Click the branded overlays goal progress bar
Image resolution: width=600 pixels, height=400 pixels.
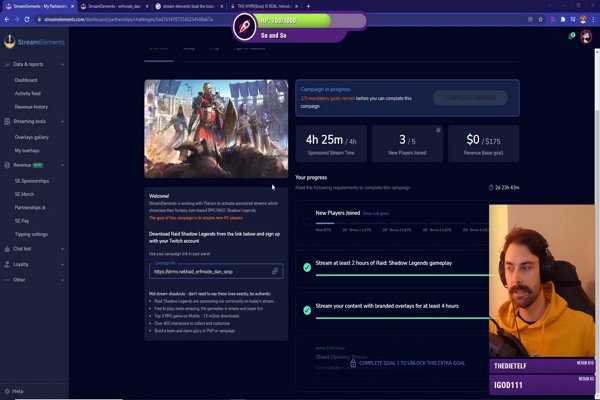pos(403,318)
